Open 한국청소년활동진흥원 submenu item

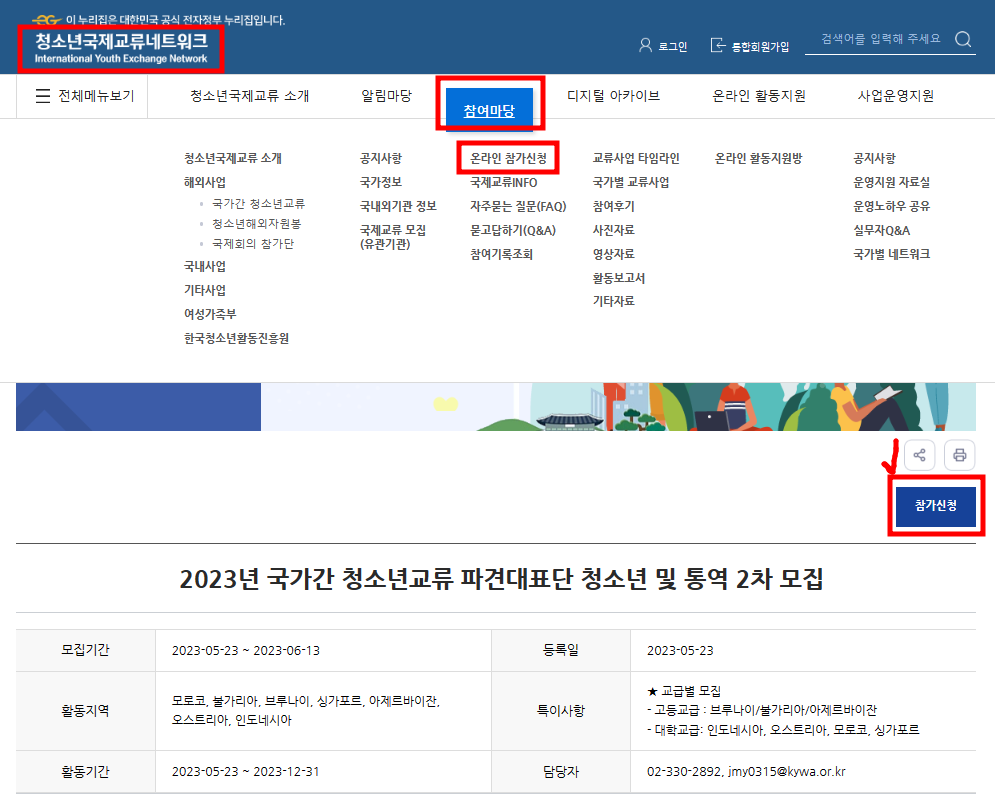tap(237, 338)
